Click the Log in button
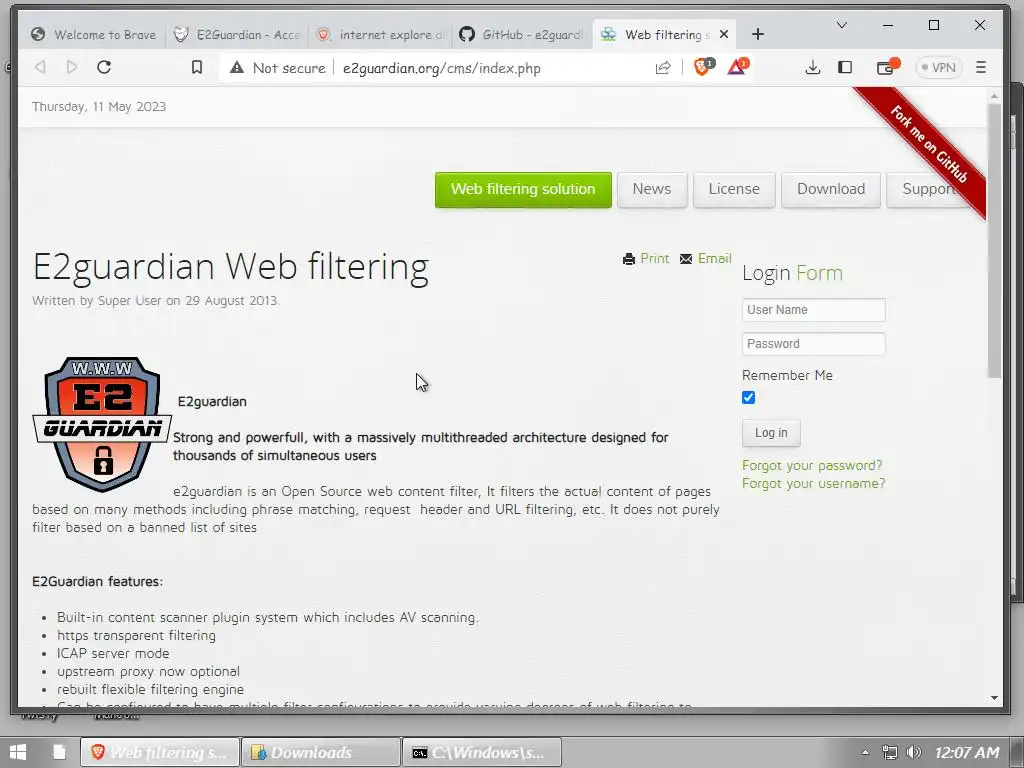 click(771, 433)
